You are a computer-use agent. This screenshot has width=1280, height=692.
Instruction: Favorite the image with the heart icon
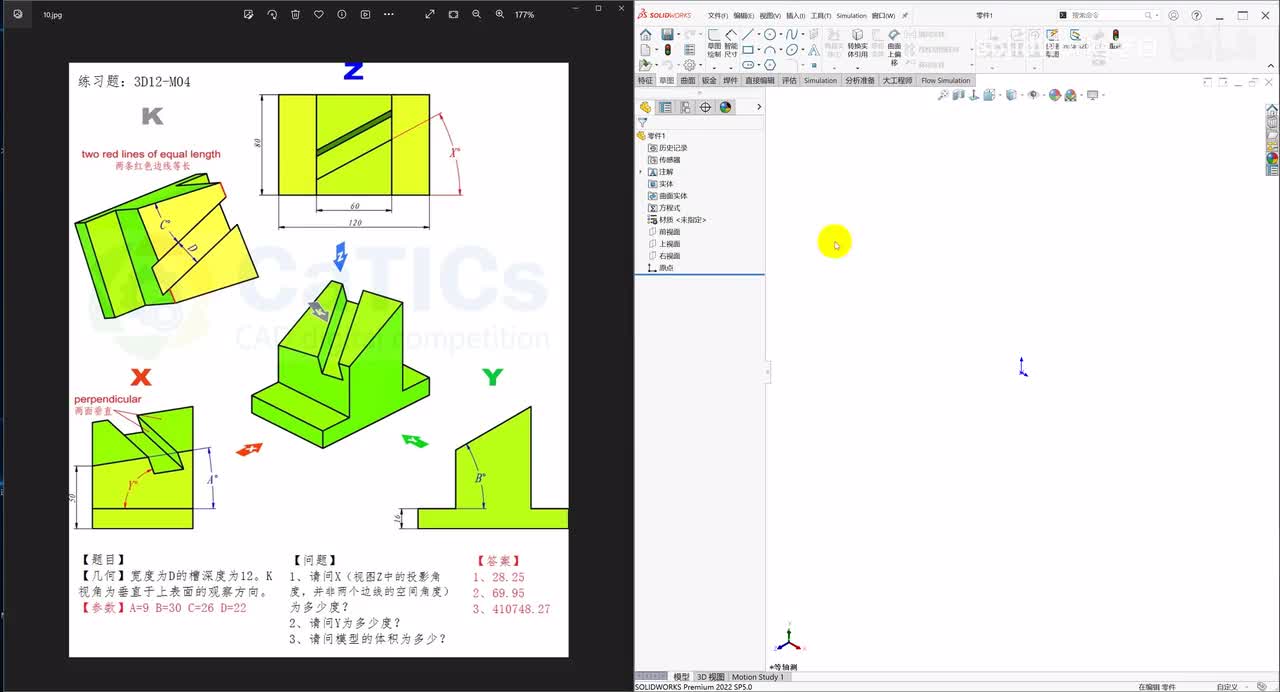tap(318, 14)
